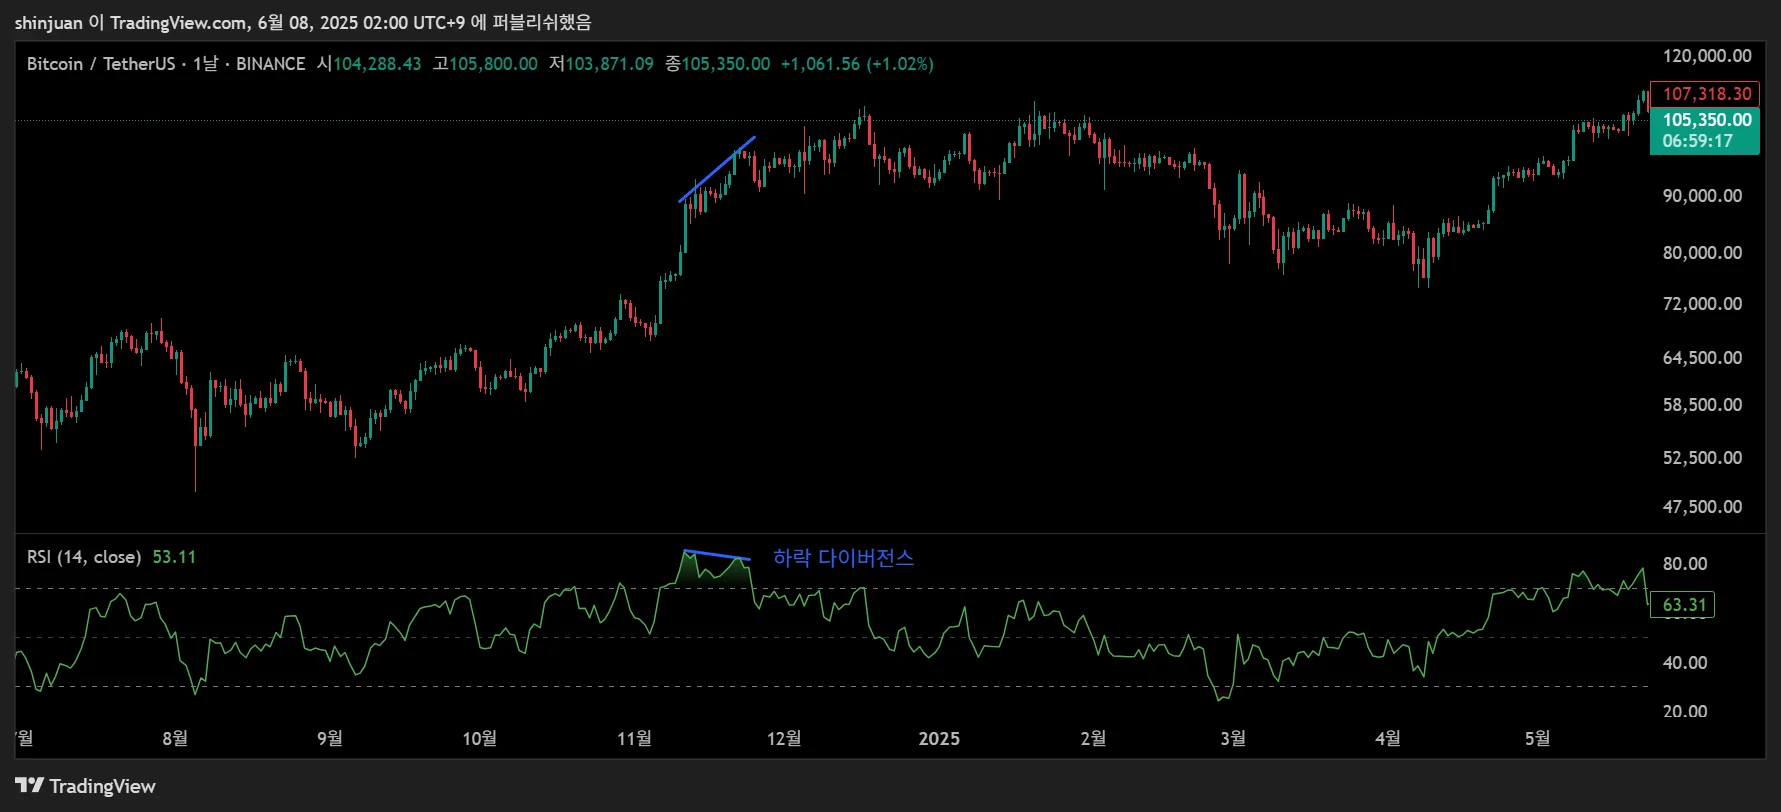Click the 8월 label on time axis

pyautogui.click(x=175, y=738)
